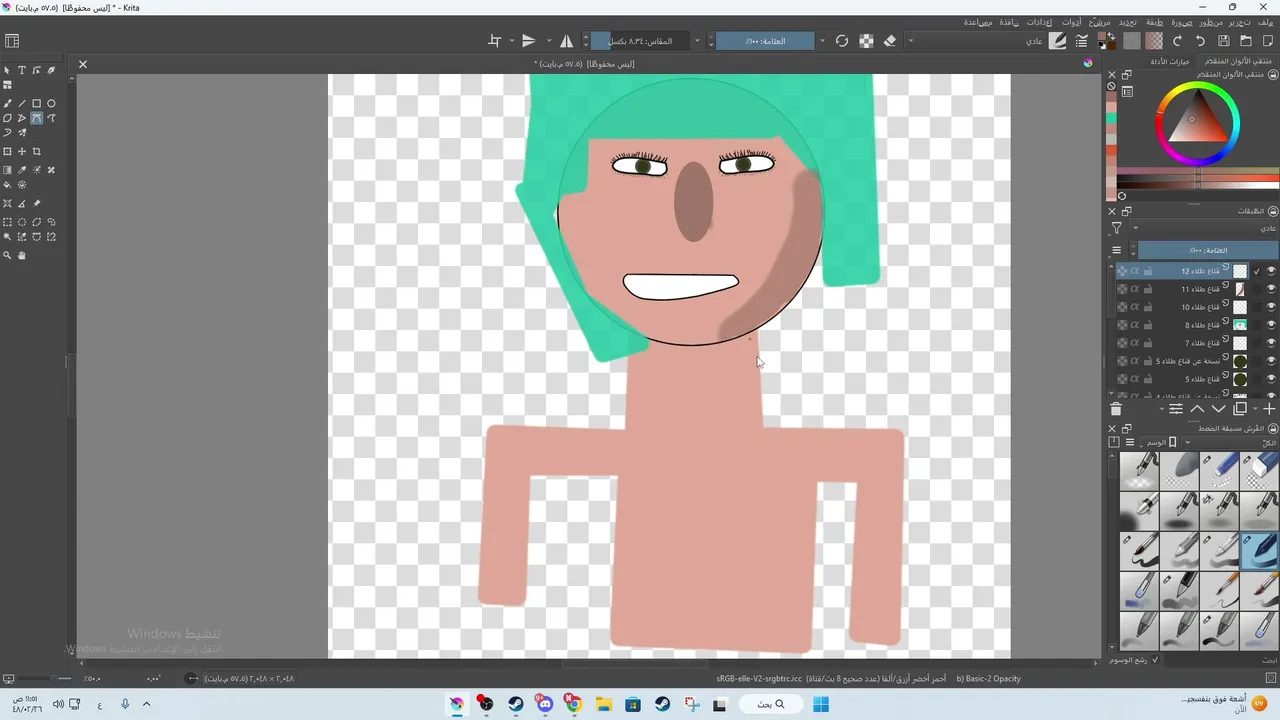Toggle the رشح الوسوم checkbox
Image resolution: width=1280 pixels, height=720 pixels.
click(x=1155, y=660)
